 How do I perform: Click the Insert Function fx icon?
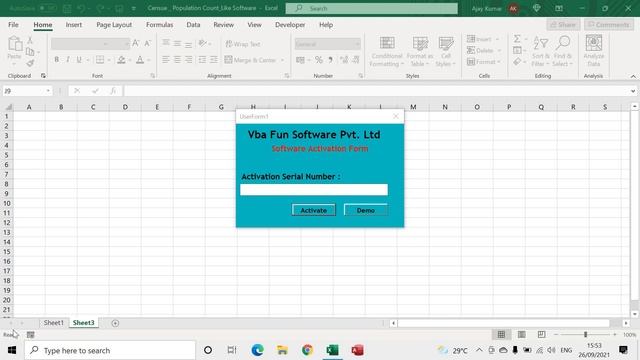113,91
